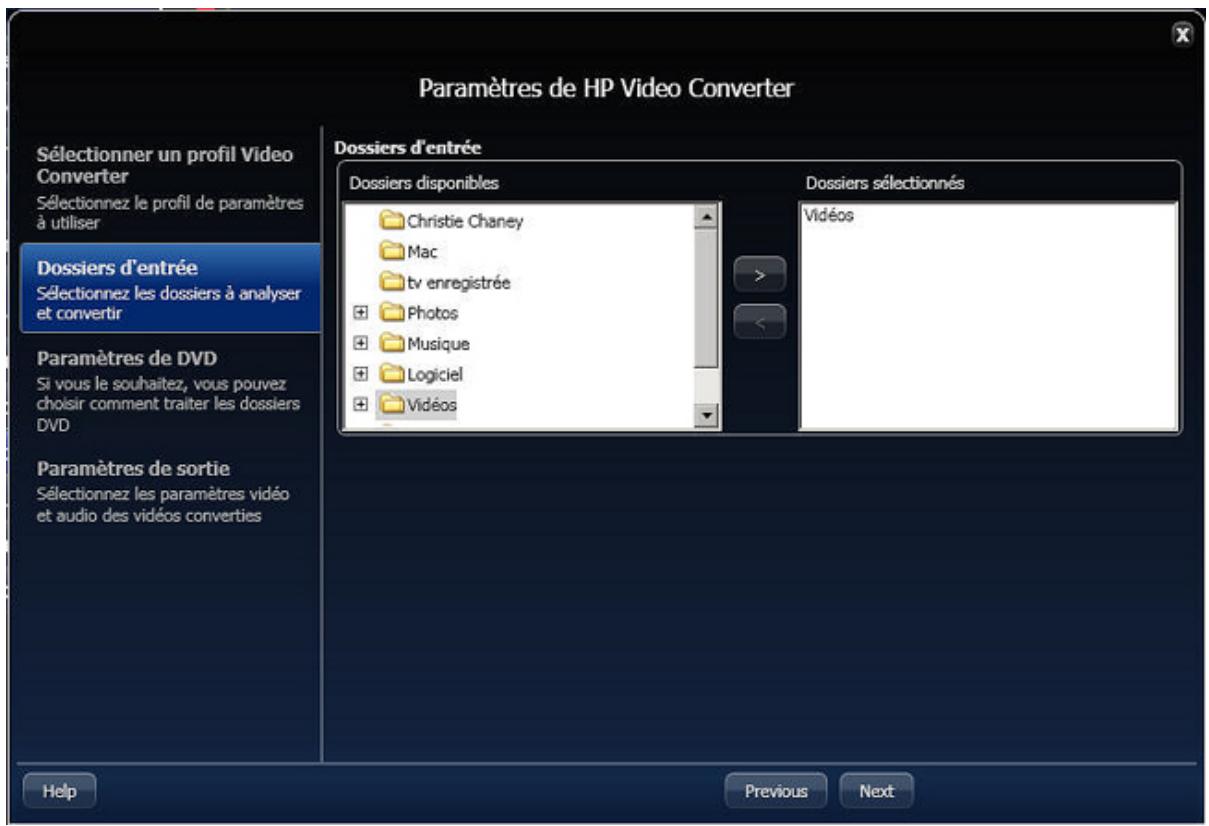
Task: Expand the Vidéos folder node
Action: (x=362, y=405)
